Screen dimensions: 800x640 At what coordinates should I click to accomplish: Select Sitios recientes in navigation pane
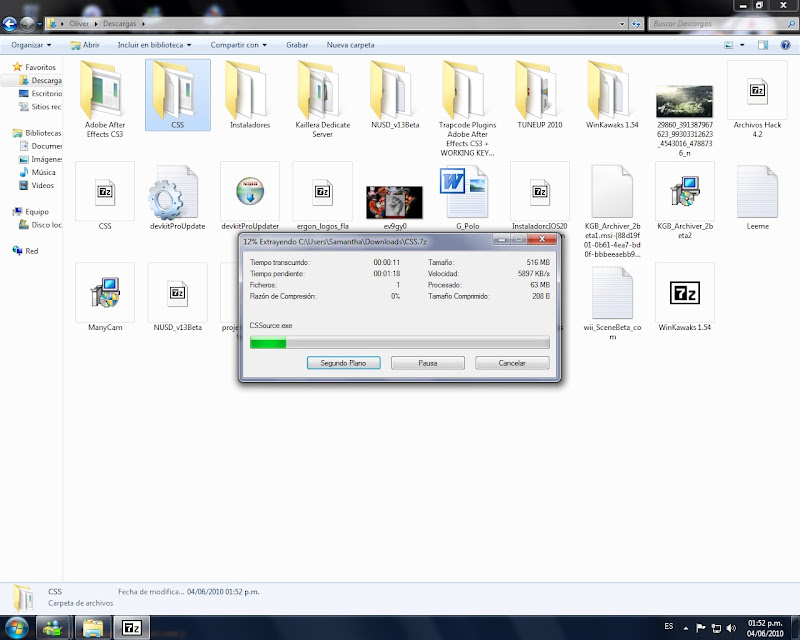click(x=40, y=107)
